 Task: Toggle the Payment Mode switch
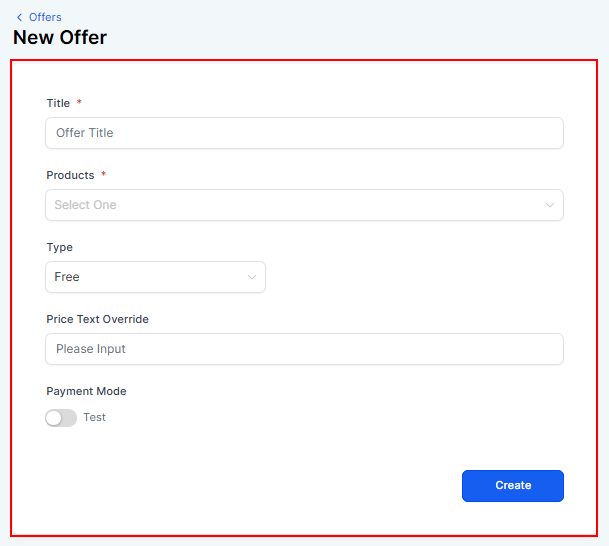point(61,418)
